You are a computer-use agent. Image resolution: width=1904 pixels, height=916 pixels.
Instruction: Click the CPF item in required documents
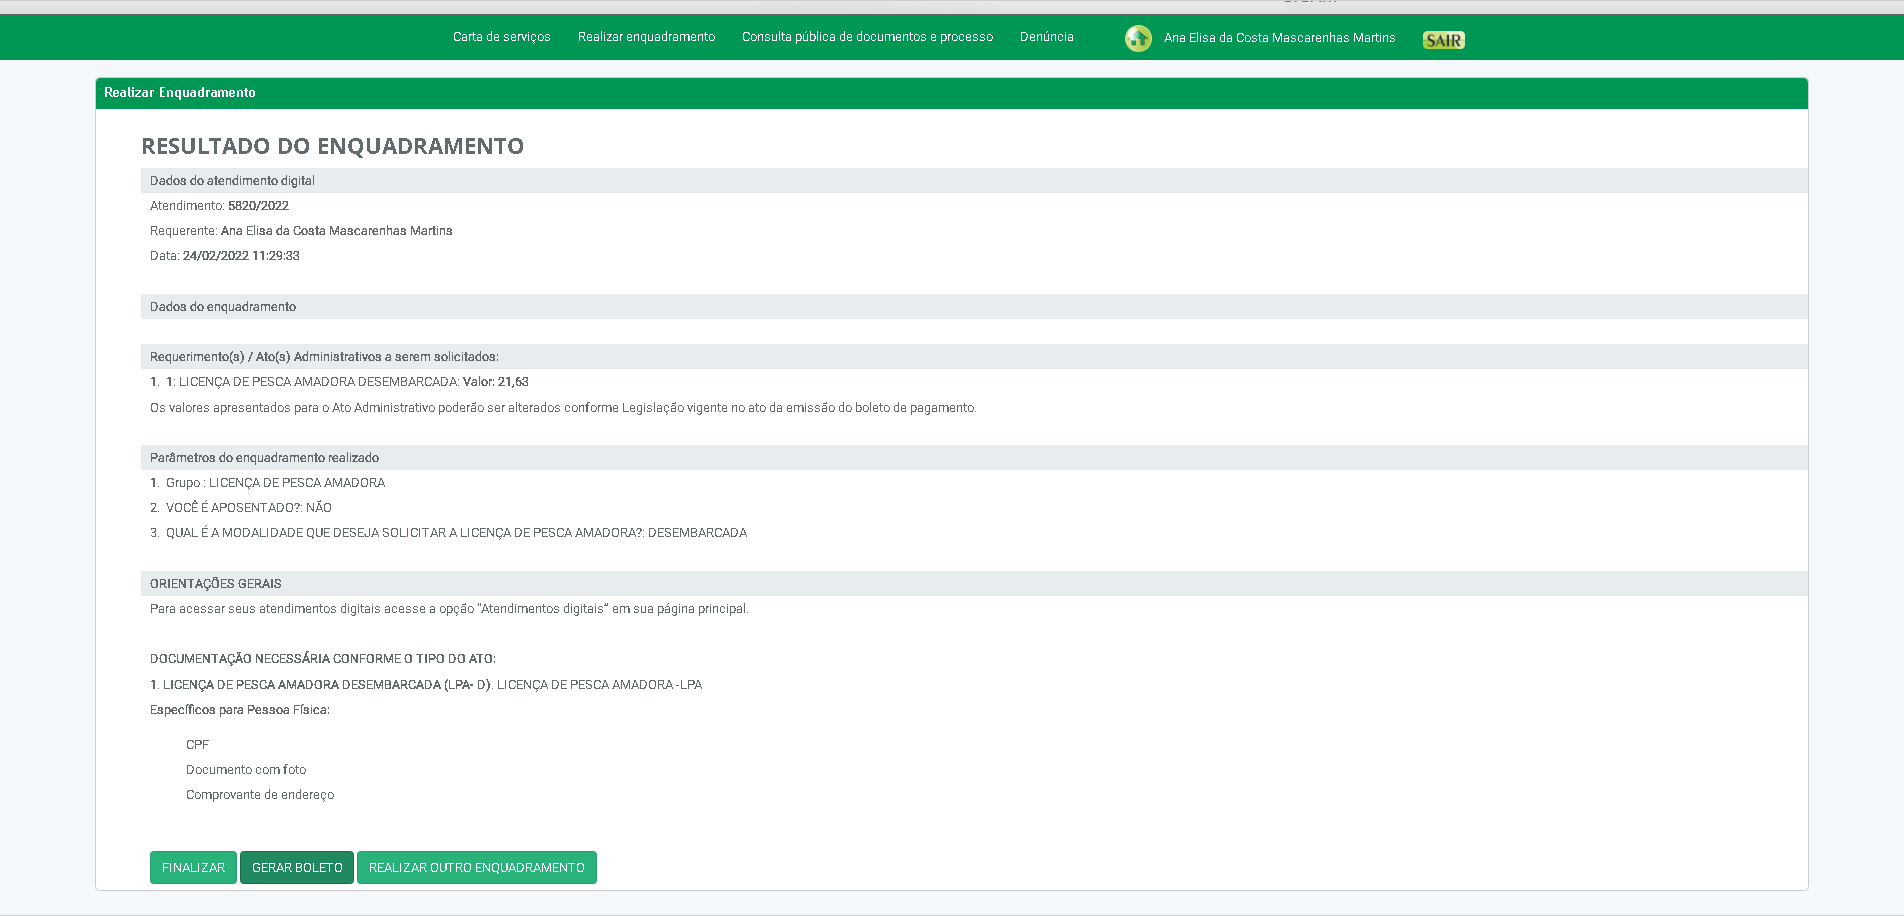(x=198, y=745)
